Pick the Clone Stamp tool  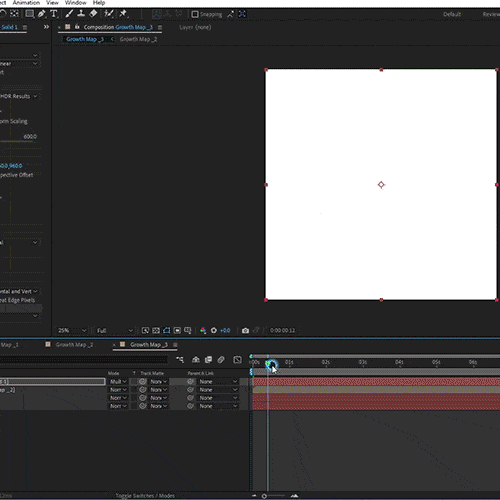coord(81,14)
